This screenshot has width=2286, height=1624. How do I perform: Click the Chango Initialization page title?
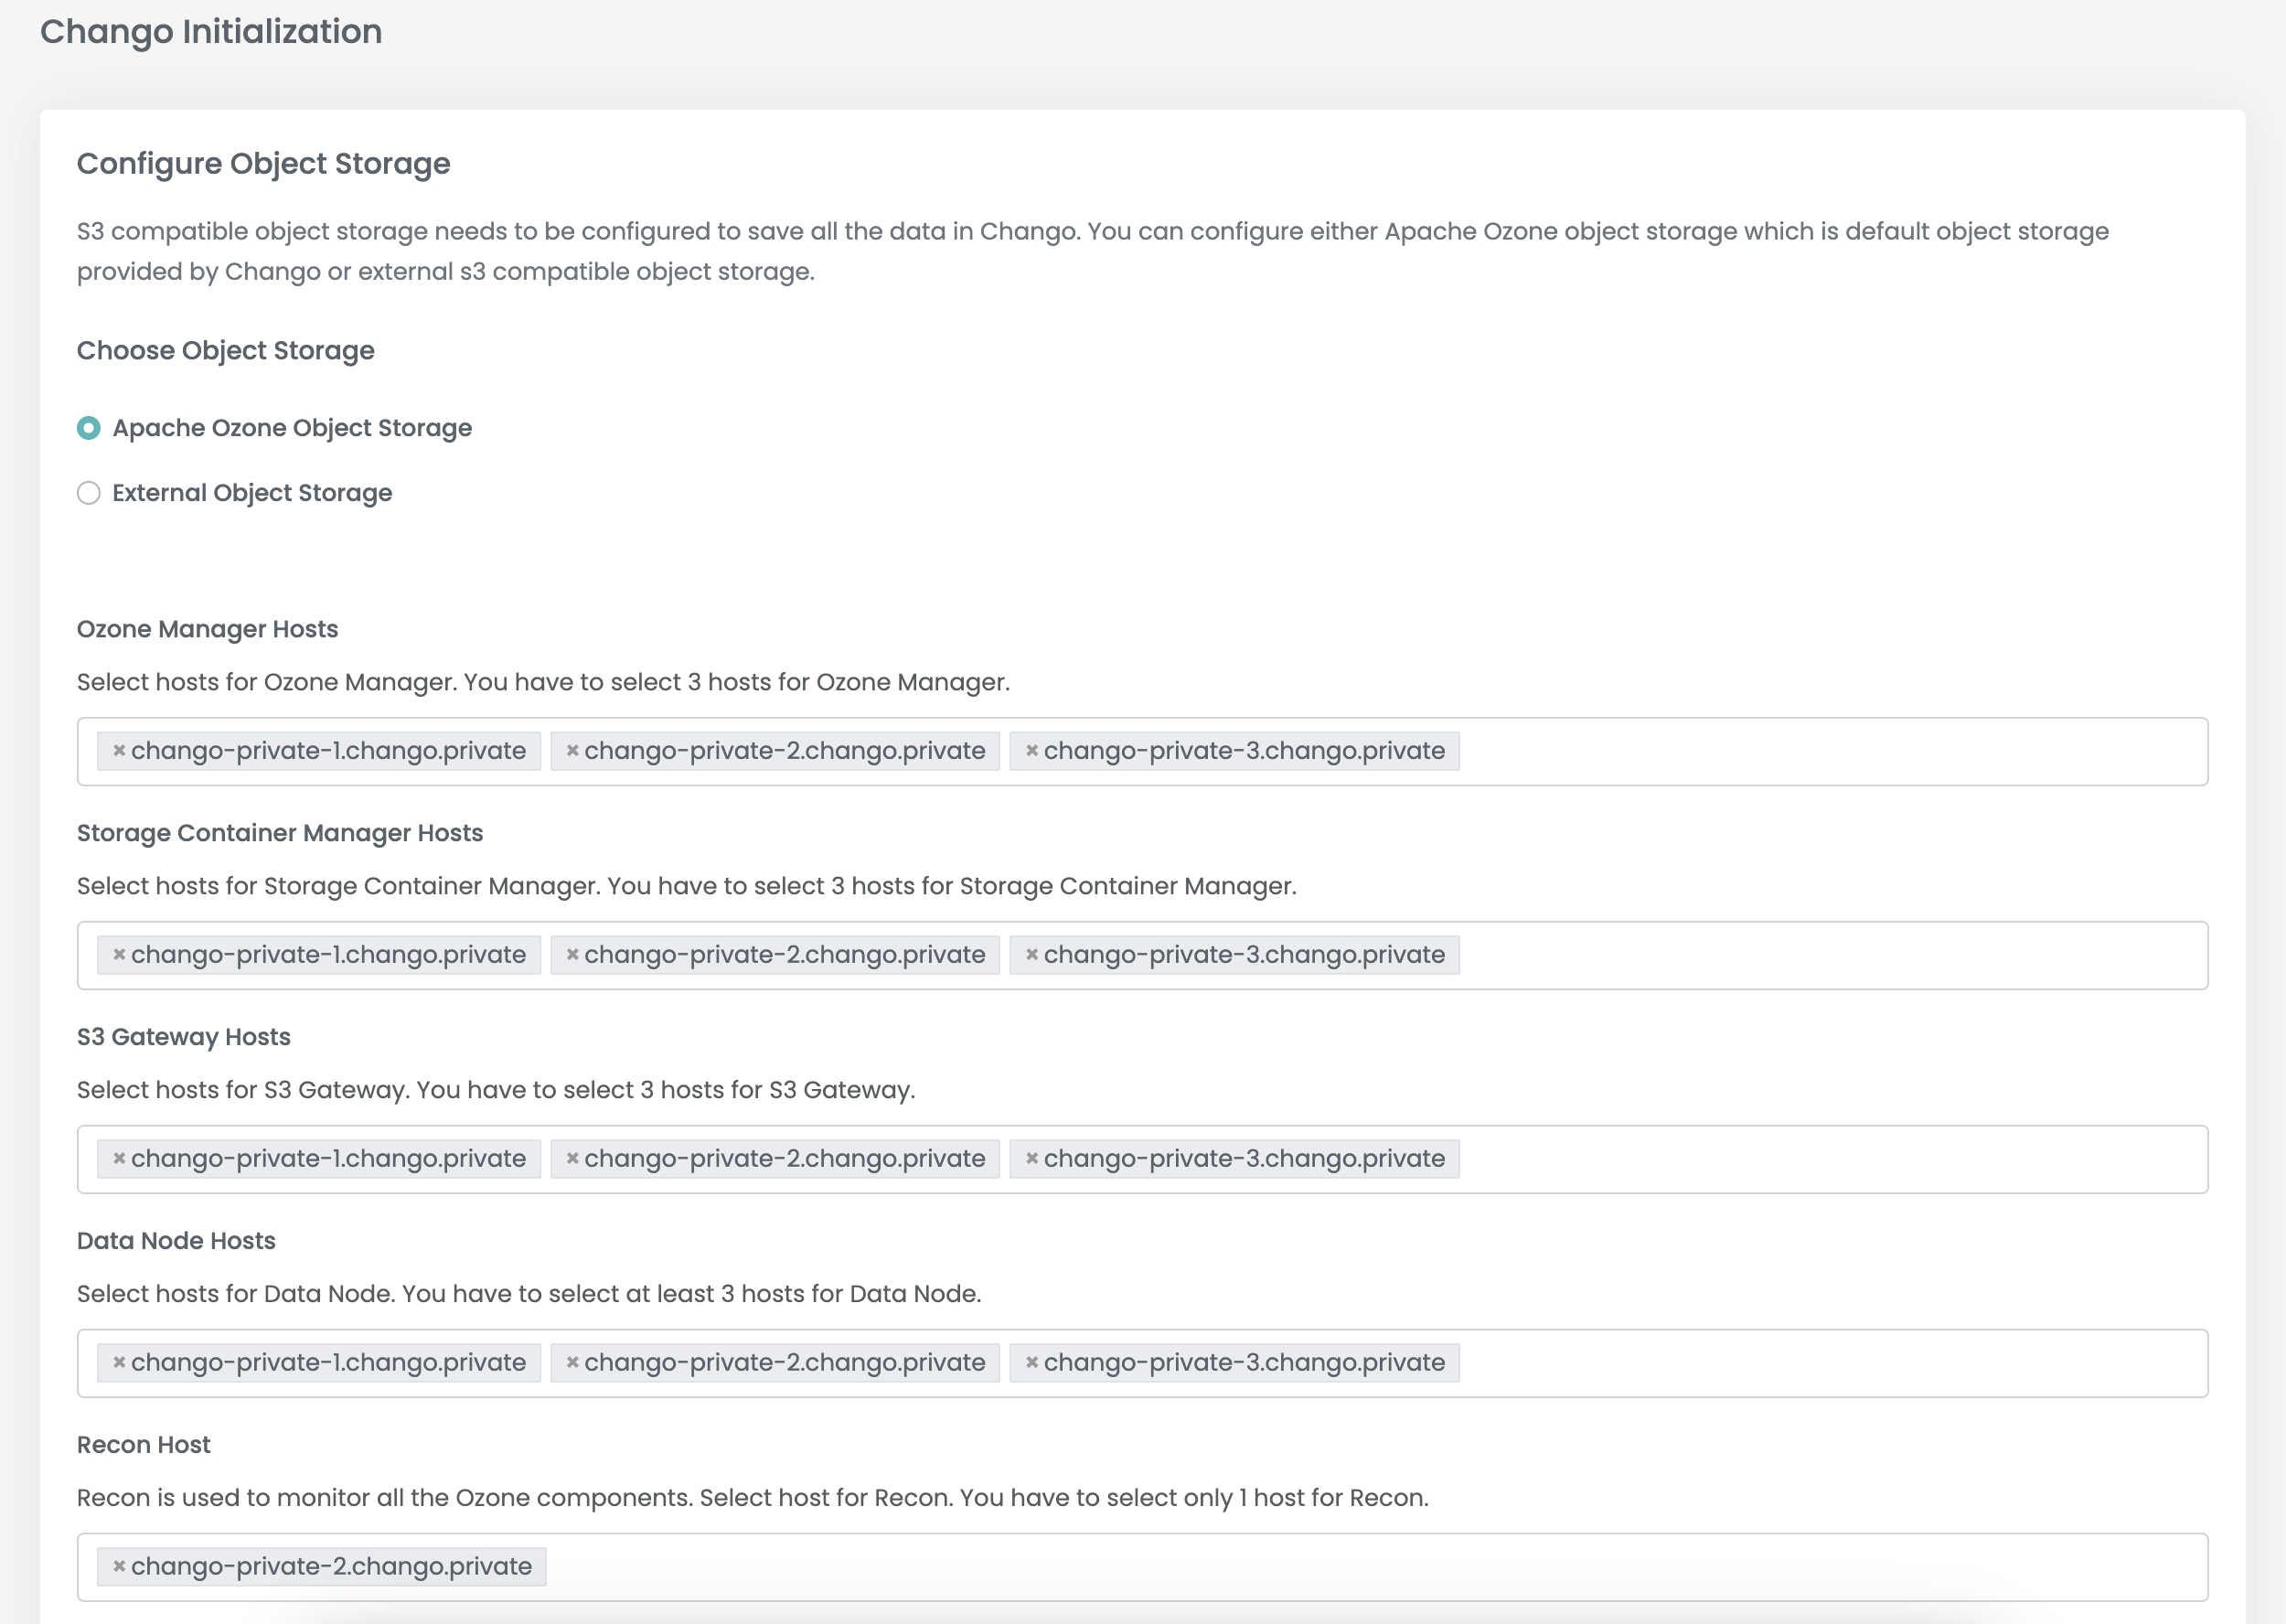(x=211, y=32)
